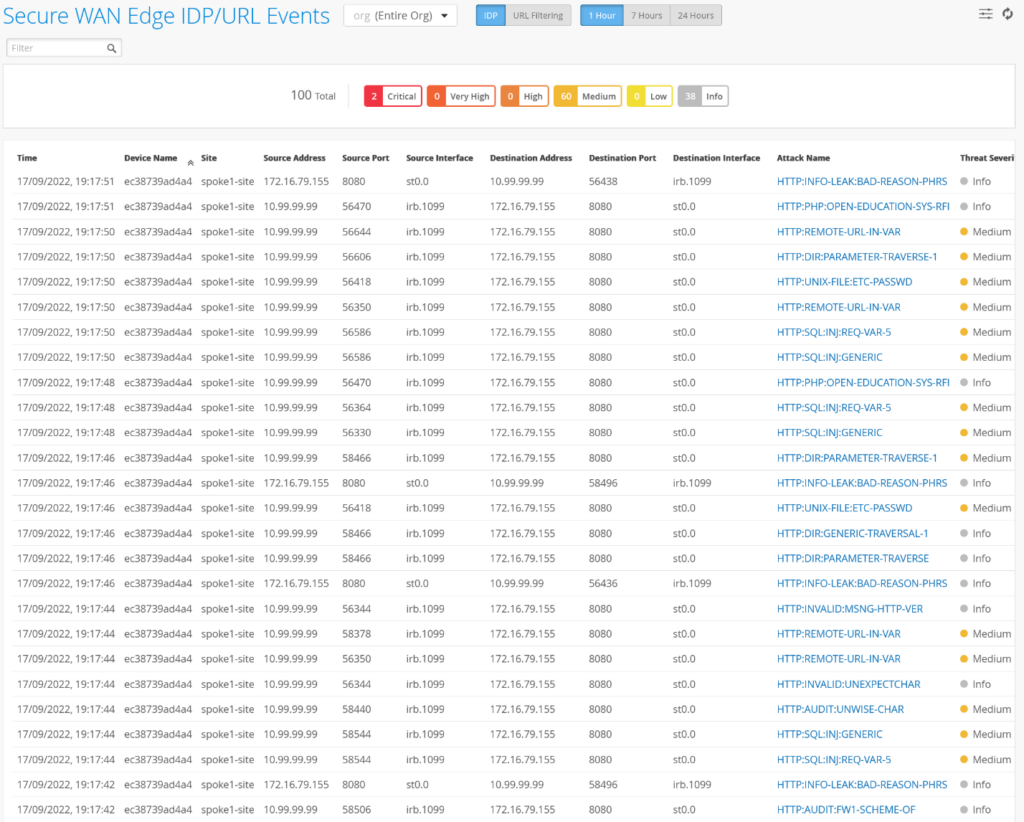The image size is (1024, 822).
Task: Sort by Threat Severity column header
Action: [x=987, y=158]
